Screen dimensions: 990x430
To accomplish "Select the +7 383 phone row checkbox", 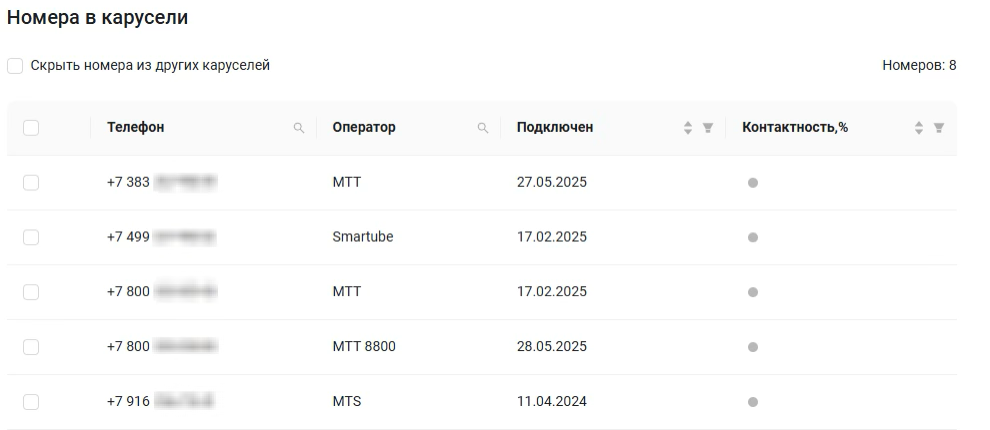I will (31, 182).
